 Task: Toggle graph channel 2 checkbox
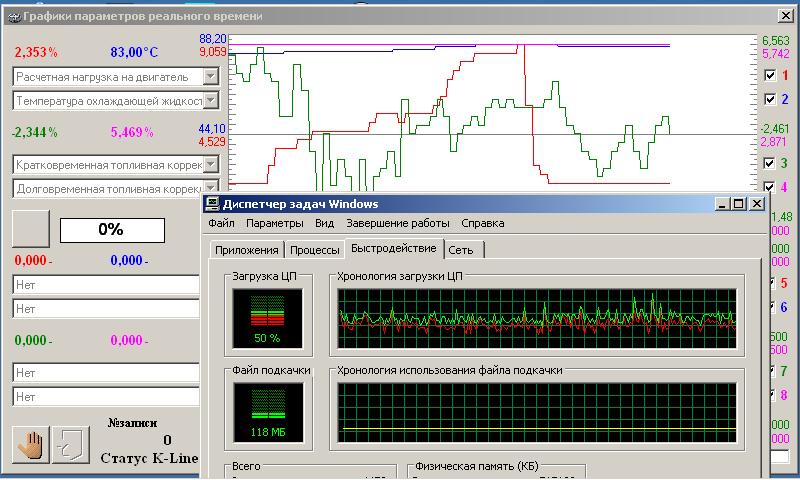769,99
